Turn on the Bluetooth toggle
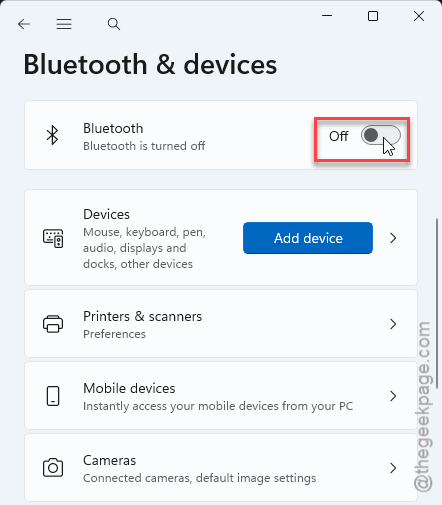 [381, 135]
